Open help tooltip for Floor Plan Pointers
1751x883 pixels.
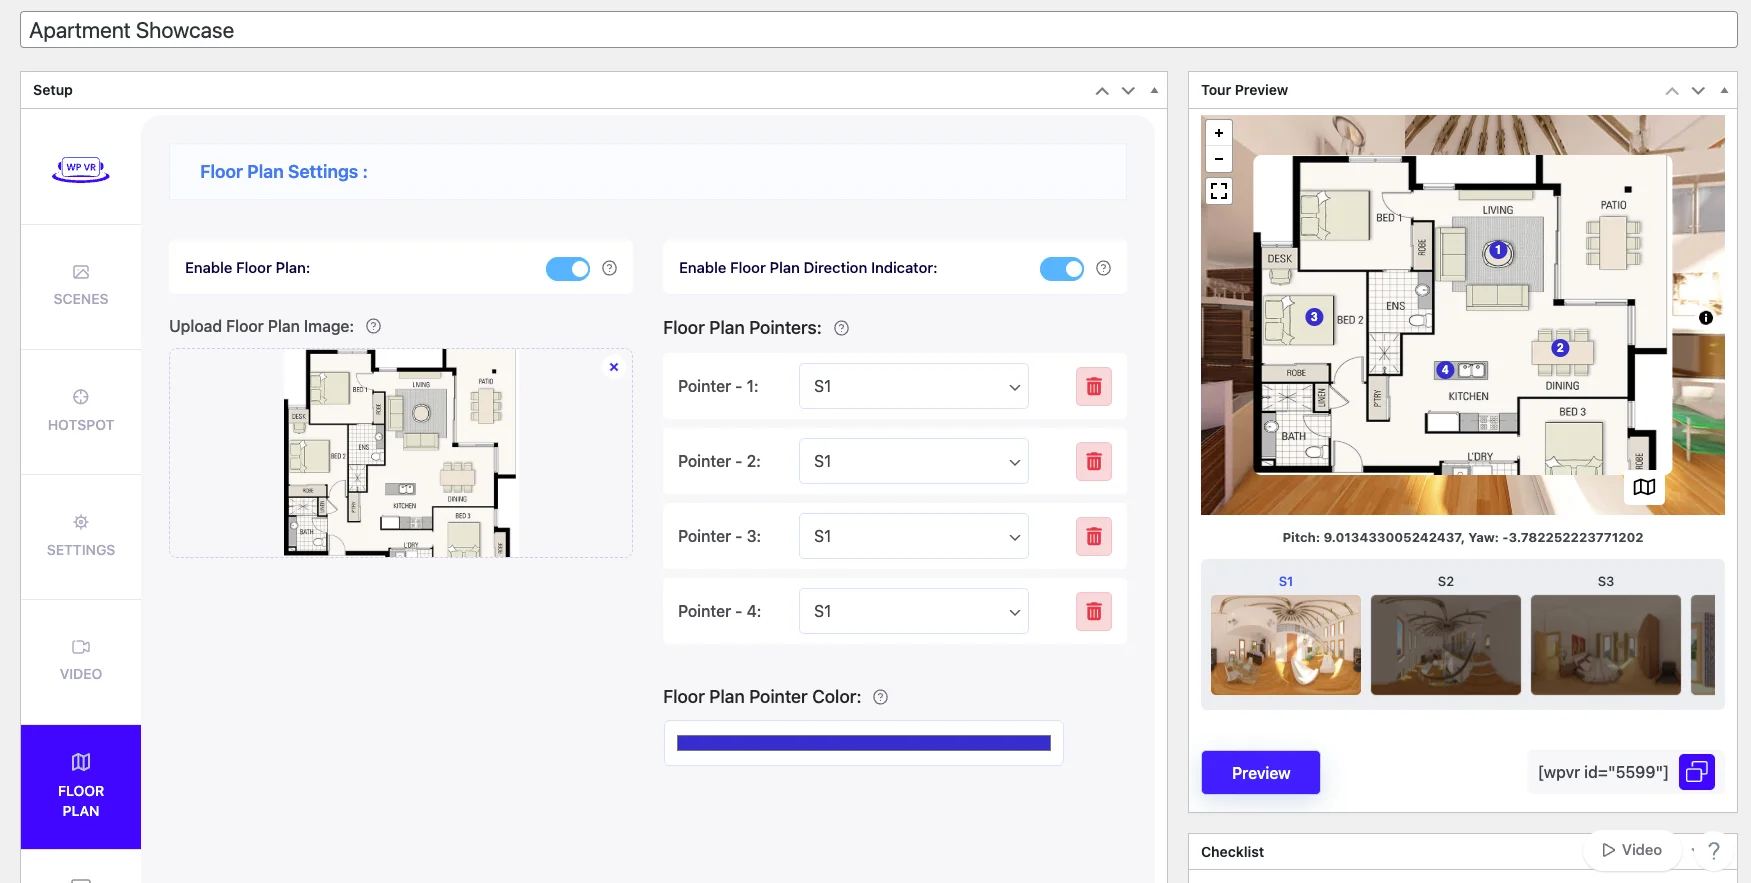click(842, 328)
